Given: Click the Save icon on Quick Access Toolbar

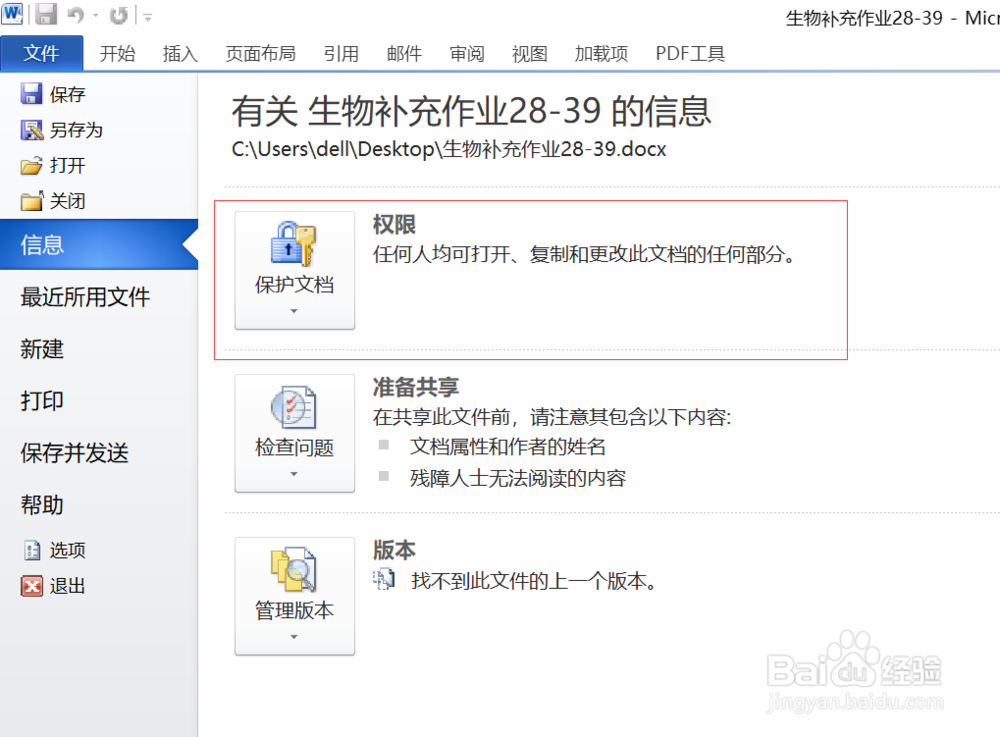Looking at the screenshot, I should [x=45, y=12].
